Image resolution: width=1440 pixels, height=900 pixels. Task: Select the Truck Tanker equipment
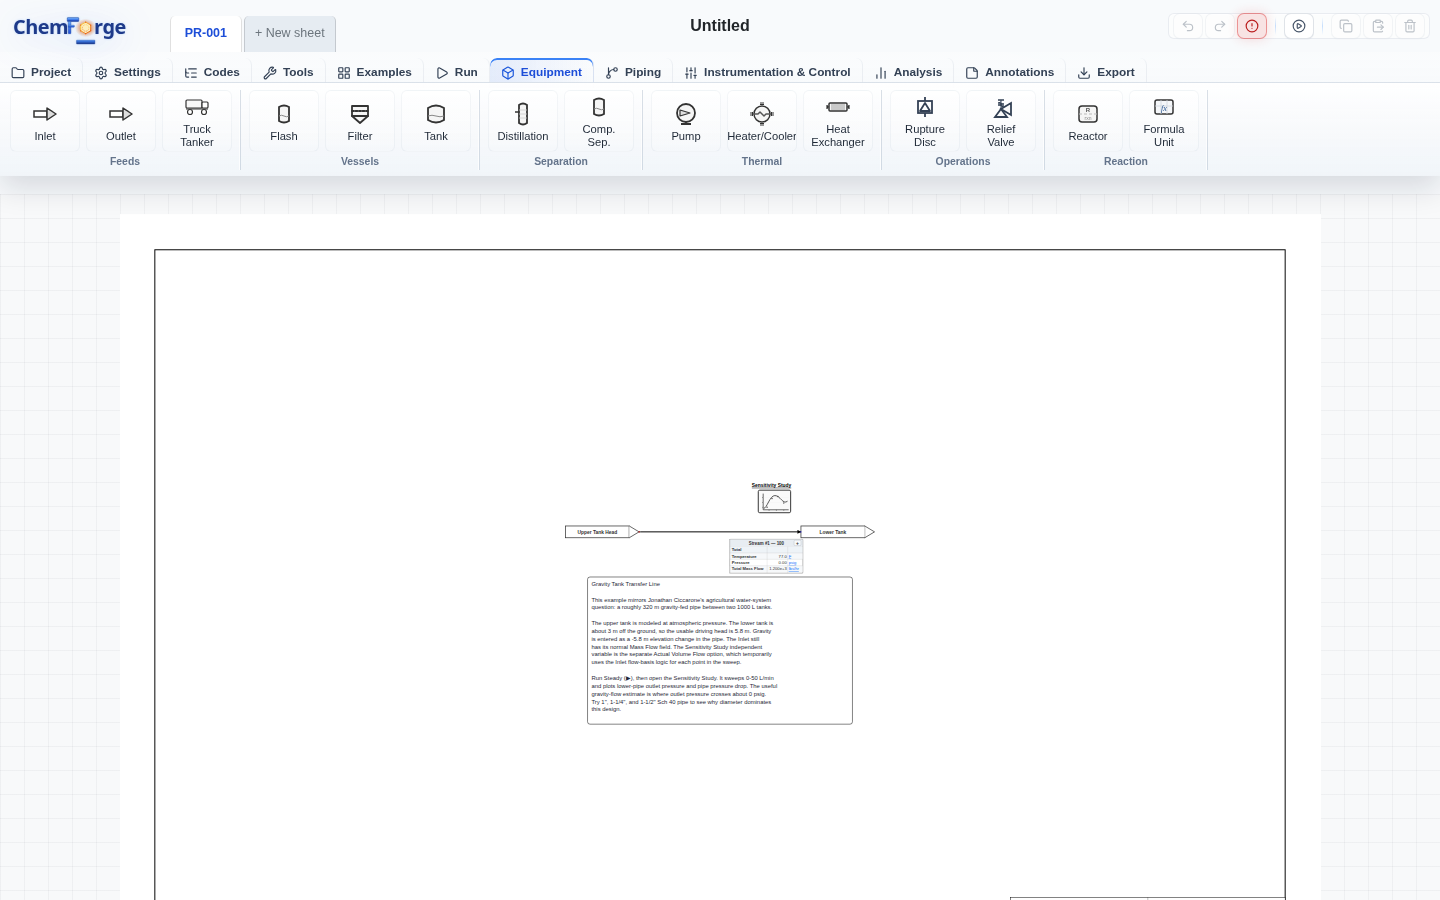197,121
